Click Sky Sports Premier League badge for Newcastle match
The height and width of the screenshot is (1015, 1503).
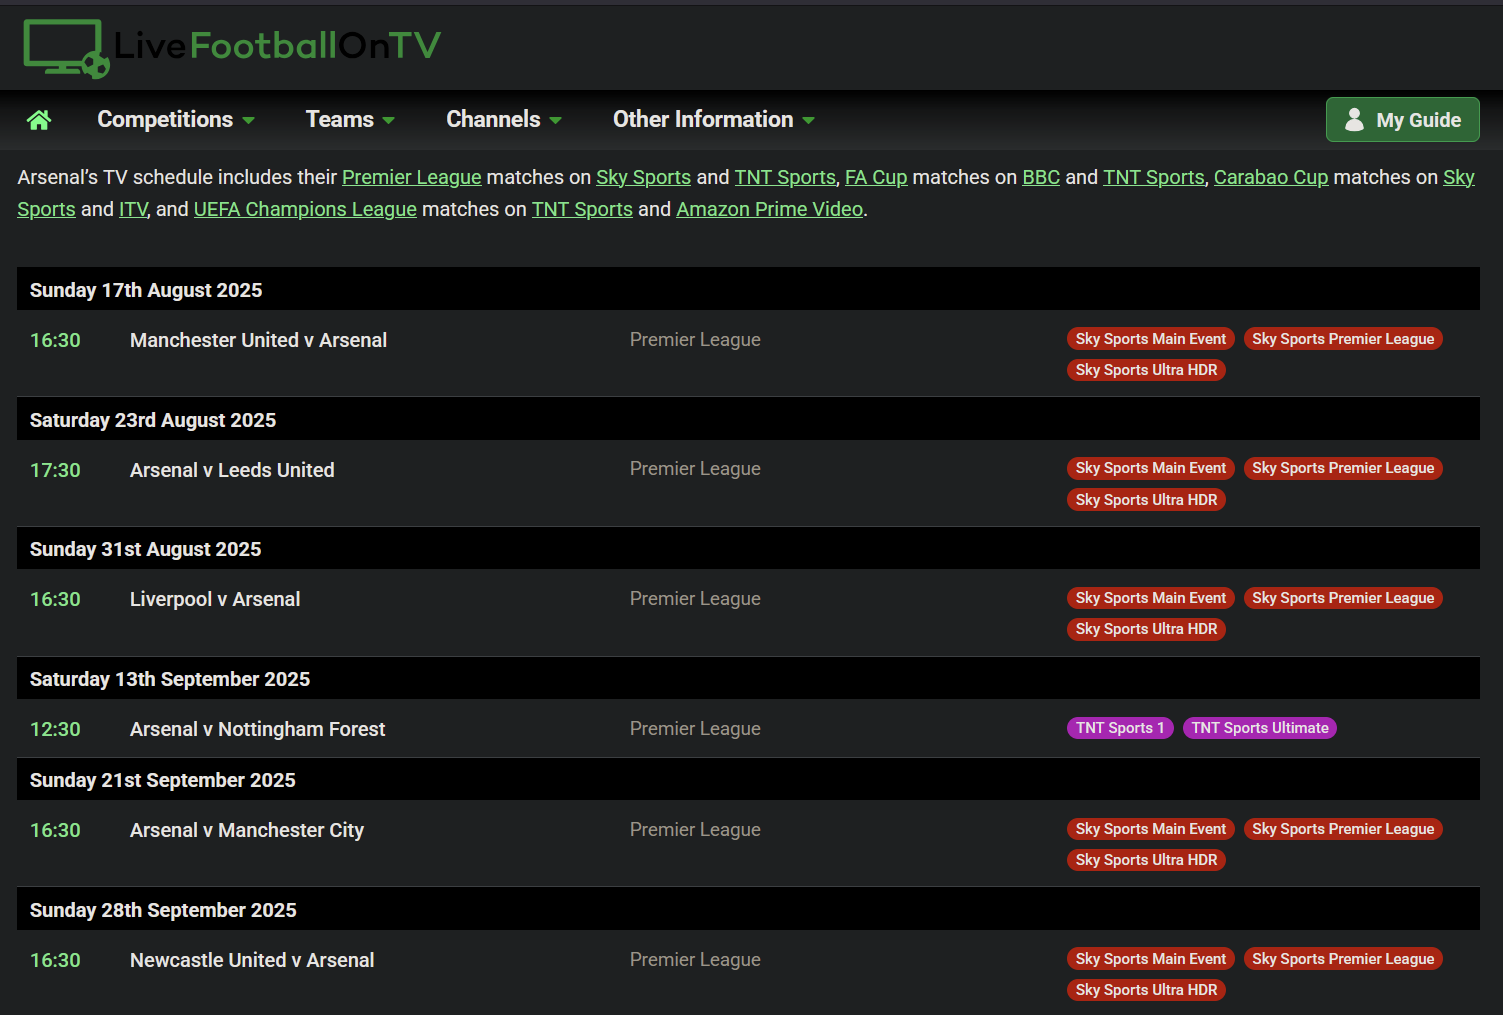1343,959
